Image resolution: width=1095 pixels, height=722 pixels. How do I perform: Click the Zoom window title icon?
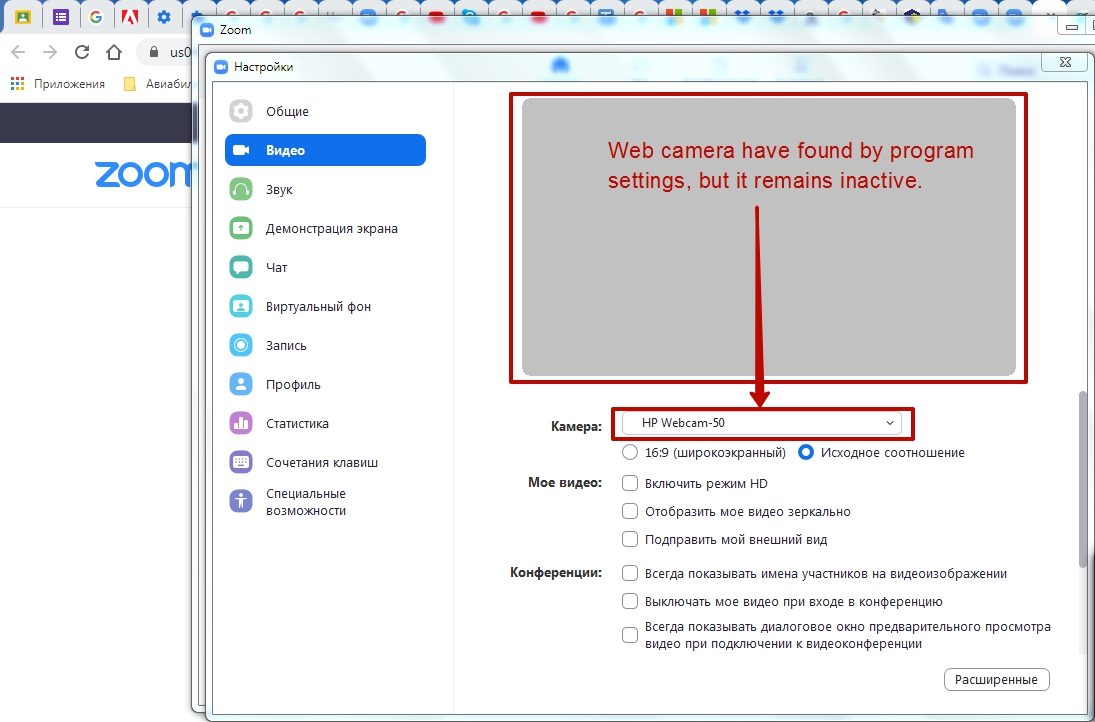tap(206, 30)
